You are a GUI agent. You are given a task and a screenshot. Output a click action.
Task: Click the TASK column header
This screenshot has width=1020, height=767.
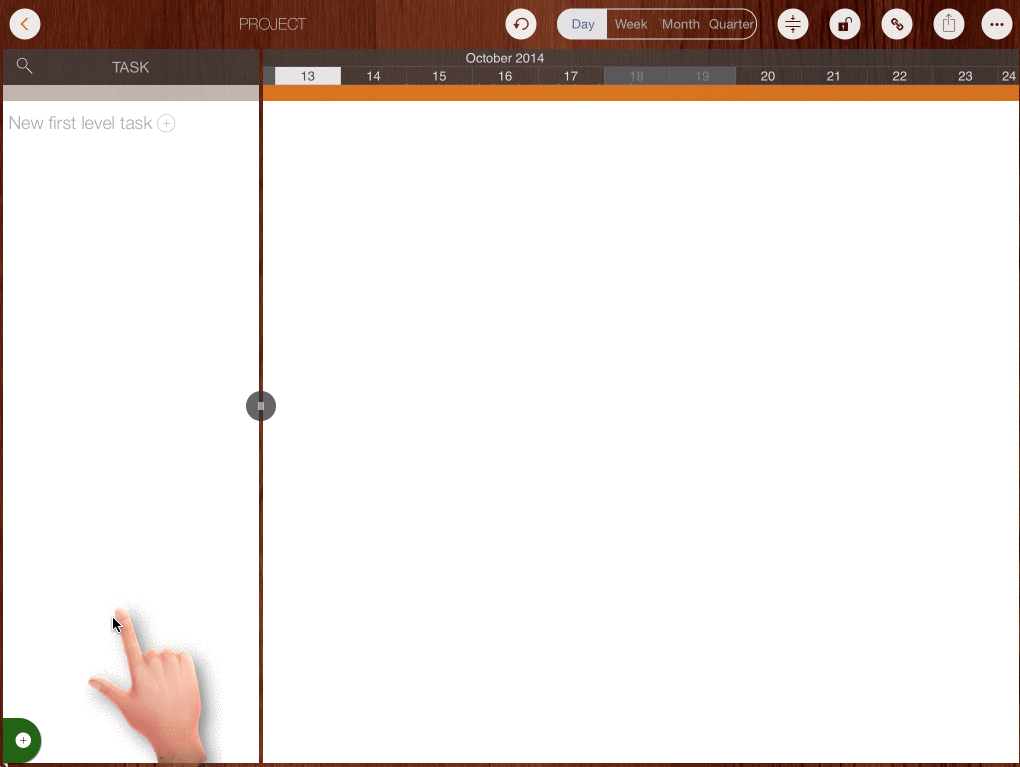(x=131, y=67)
